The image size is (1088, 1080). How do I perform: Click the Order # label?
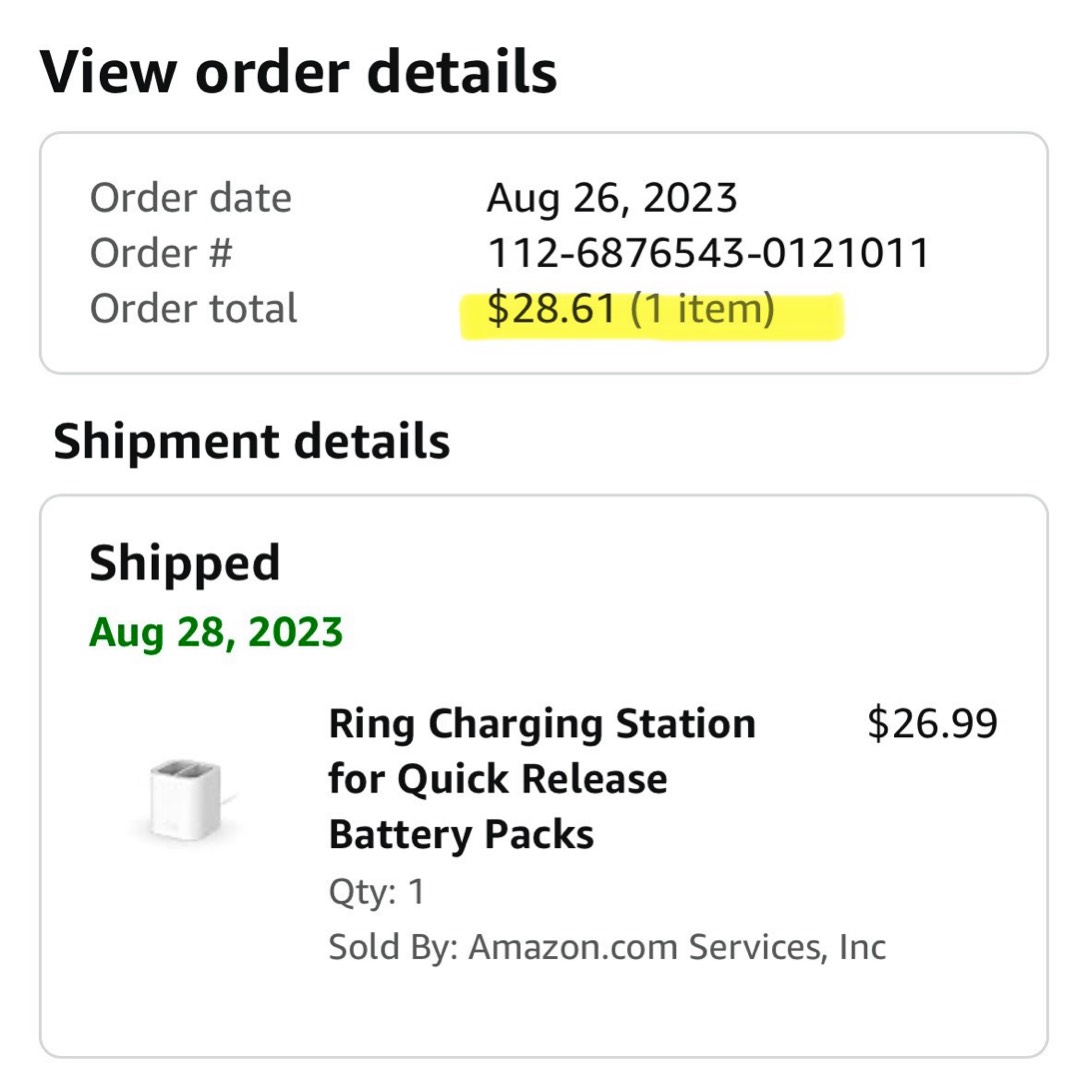[x=161, y=253]
